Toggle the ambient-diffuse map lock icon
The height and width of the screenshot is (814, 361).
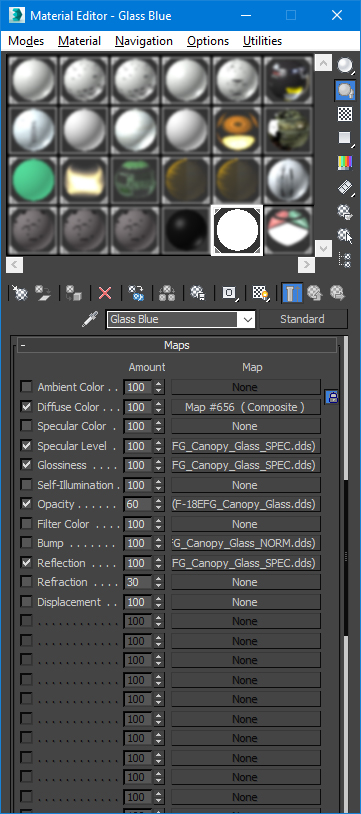click(332, 397)
